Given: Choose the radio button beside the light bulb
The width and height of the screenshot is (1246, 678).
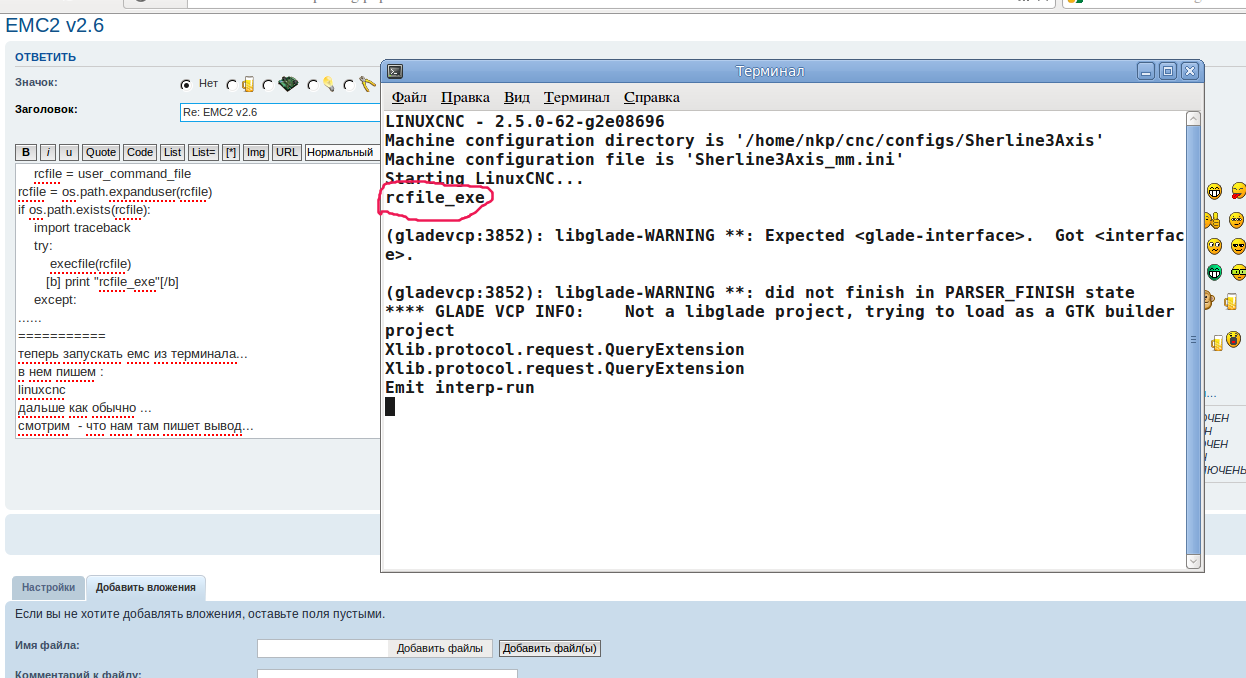Looking at the screenshot, I should (x=312, y=85).
